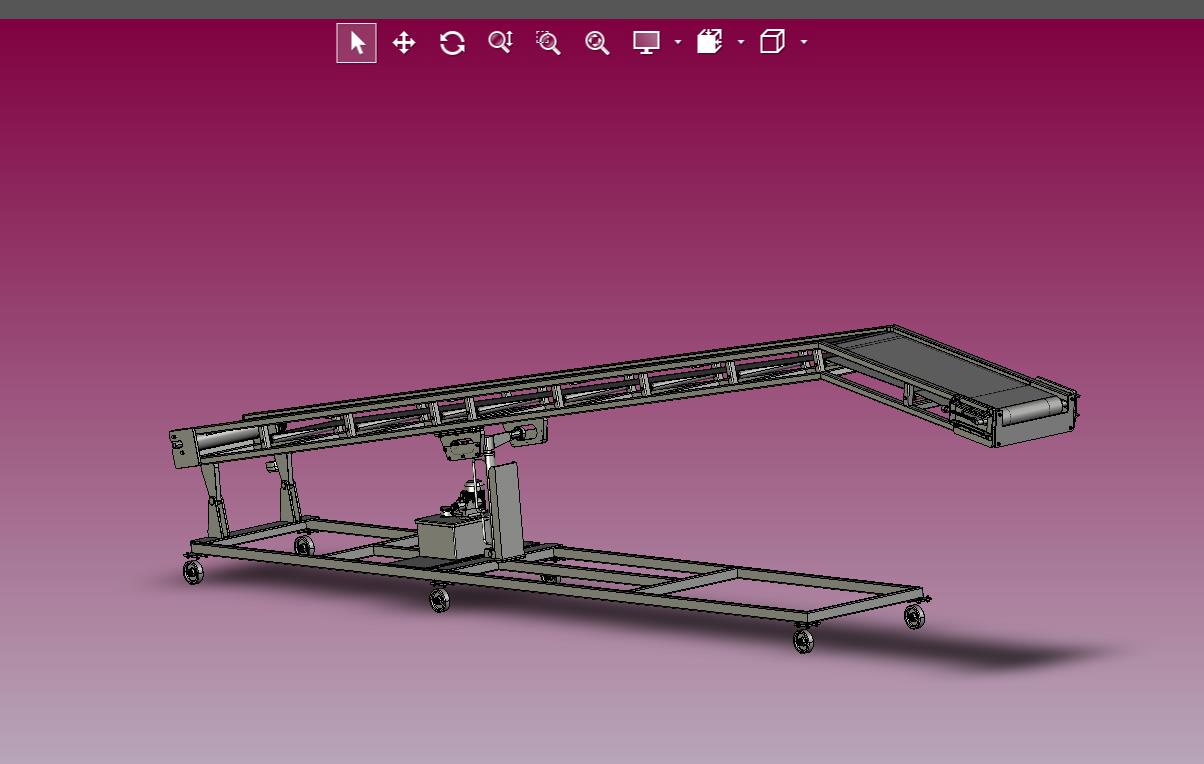Open dropdown arrow beside monitor icon
Screen dimensions: 1204x764
click(678, 43)
